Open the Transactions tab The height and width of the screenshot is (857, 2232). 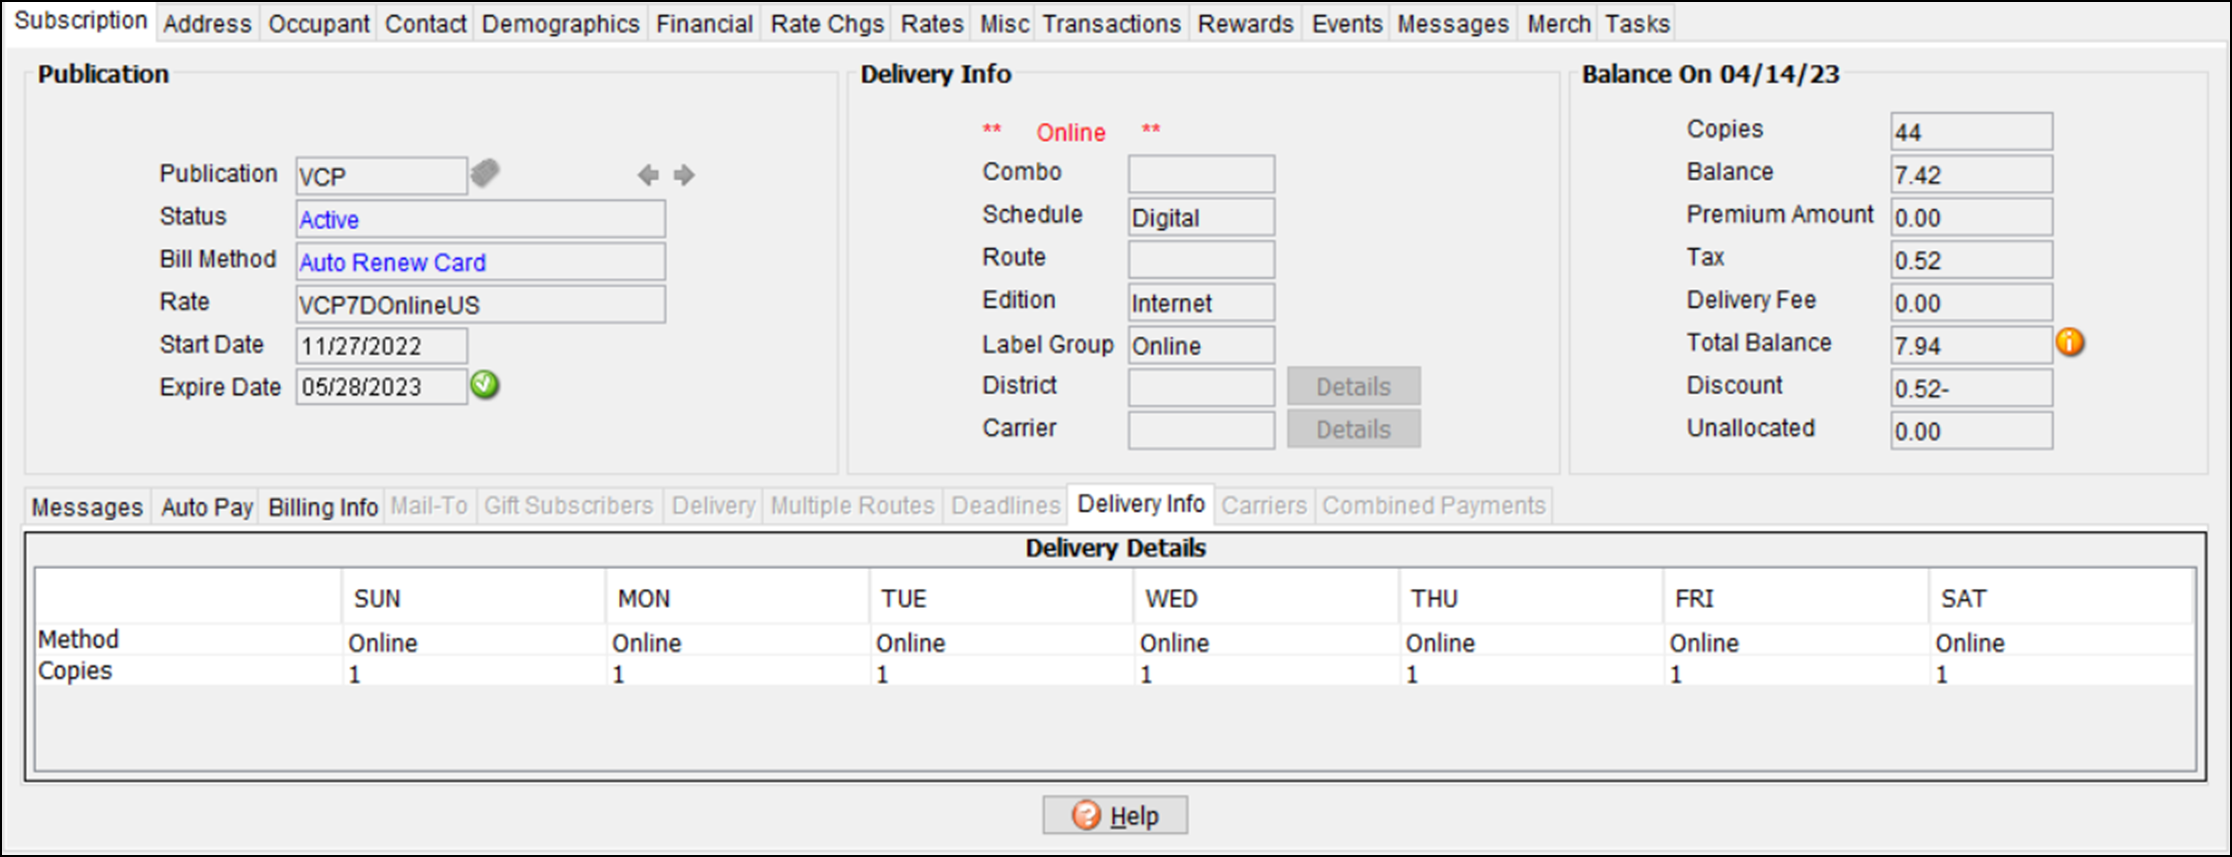tap(1111, 24)
